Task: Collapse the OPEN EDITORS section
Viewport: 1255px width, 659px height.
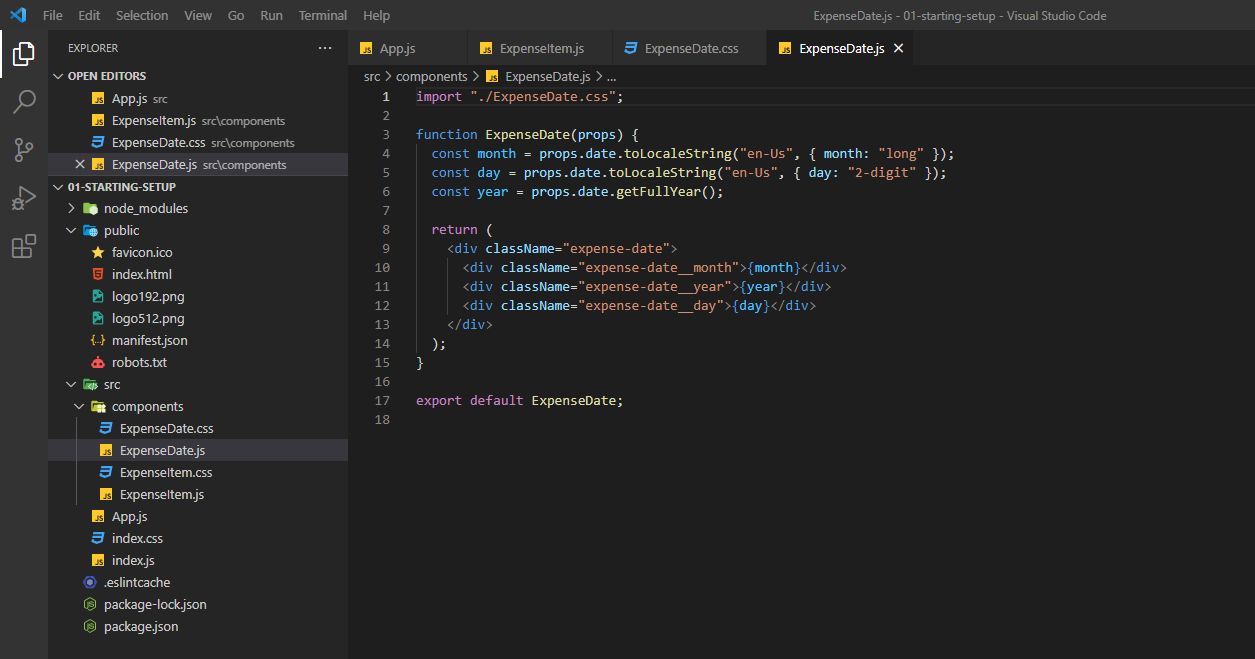Action: (60, 75)
